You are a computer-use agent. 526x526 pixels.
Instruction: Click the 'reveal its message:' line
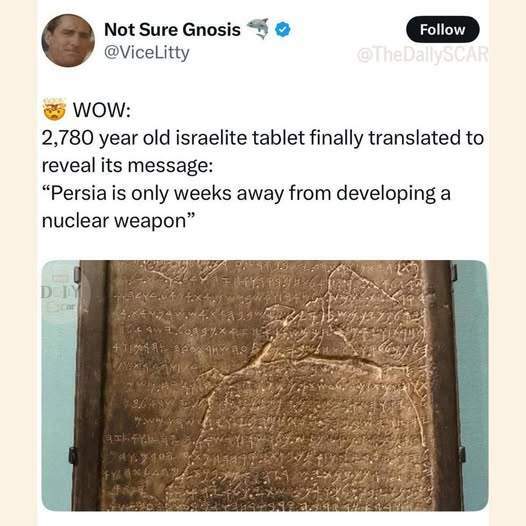127,166
